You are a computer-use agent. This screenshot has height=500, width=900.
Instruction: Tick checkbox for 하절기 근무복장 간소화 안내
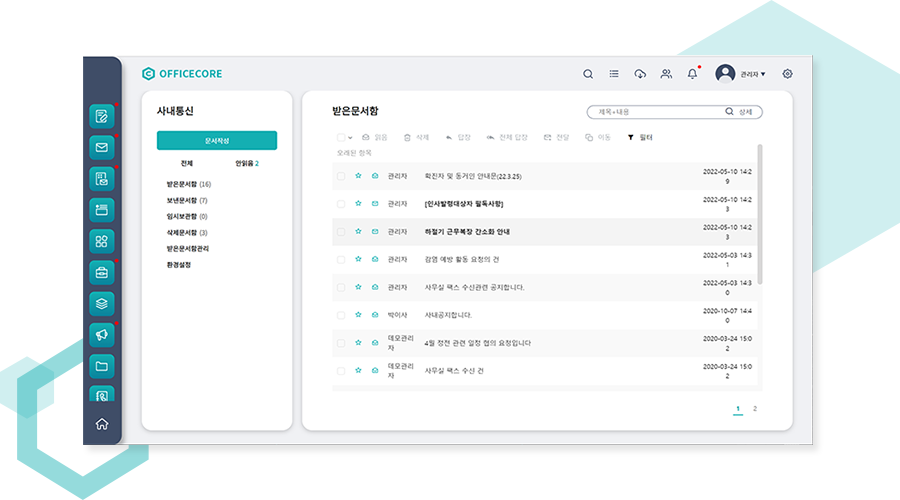pyautogui.click(x=341, y=232)
